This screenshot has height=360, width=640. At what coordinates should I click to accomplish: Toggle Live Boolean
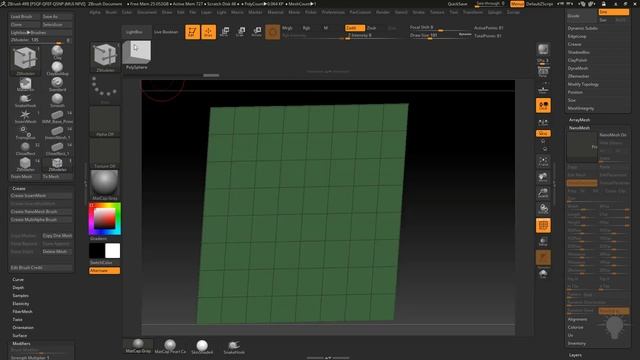pos(166,32)
